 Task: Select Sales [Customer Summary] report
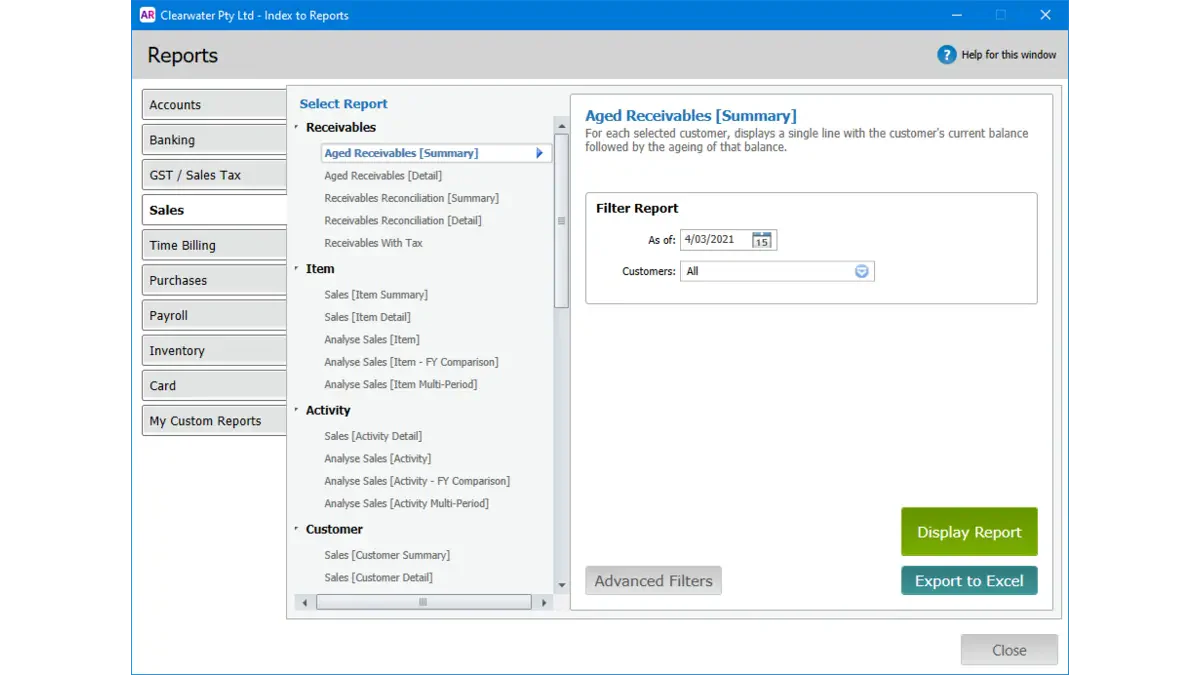coord(387,555)
